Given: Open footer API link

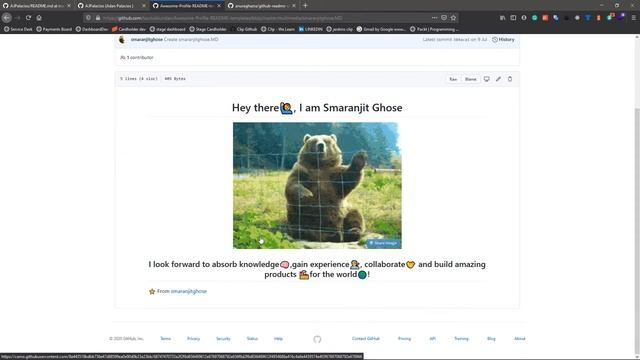Looking at the screenshot, I should click(x=433, y=339).
